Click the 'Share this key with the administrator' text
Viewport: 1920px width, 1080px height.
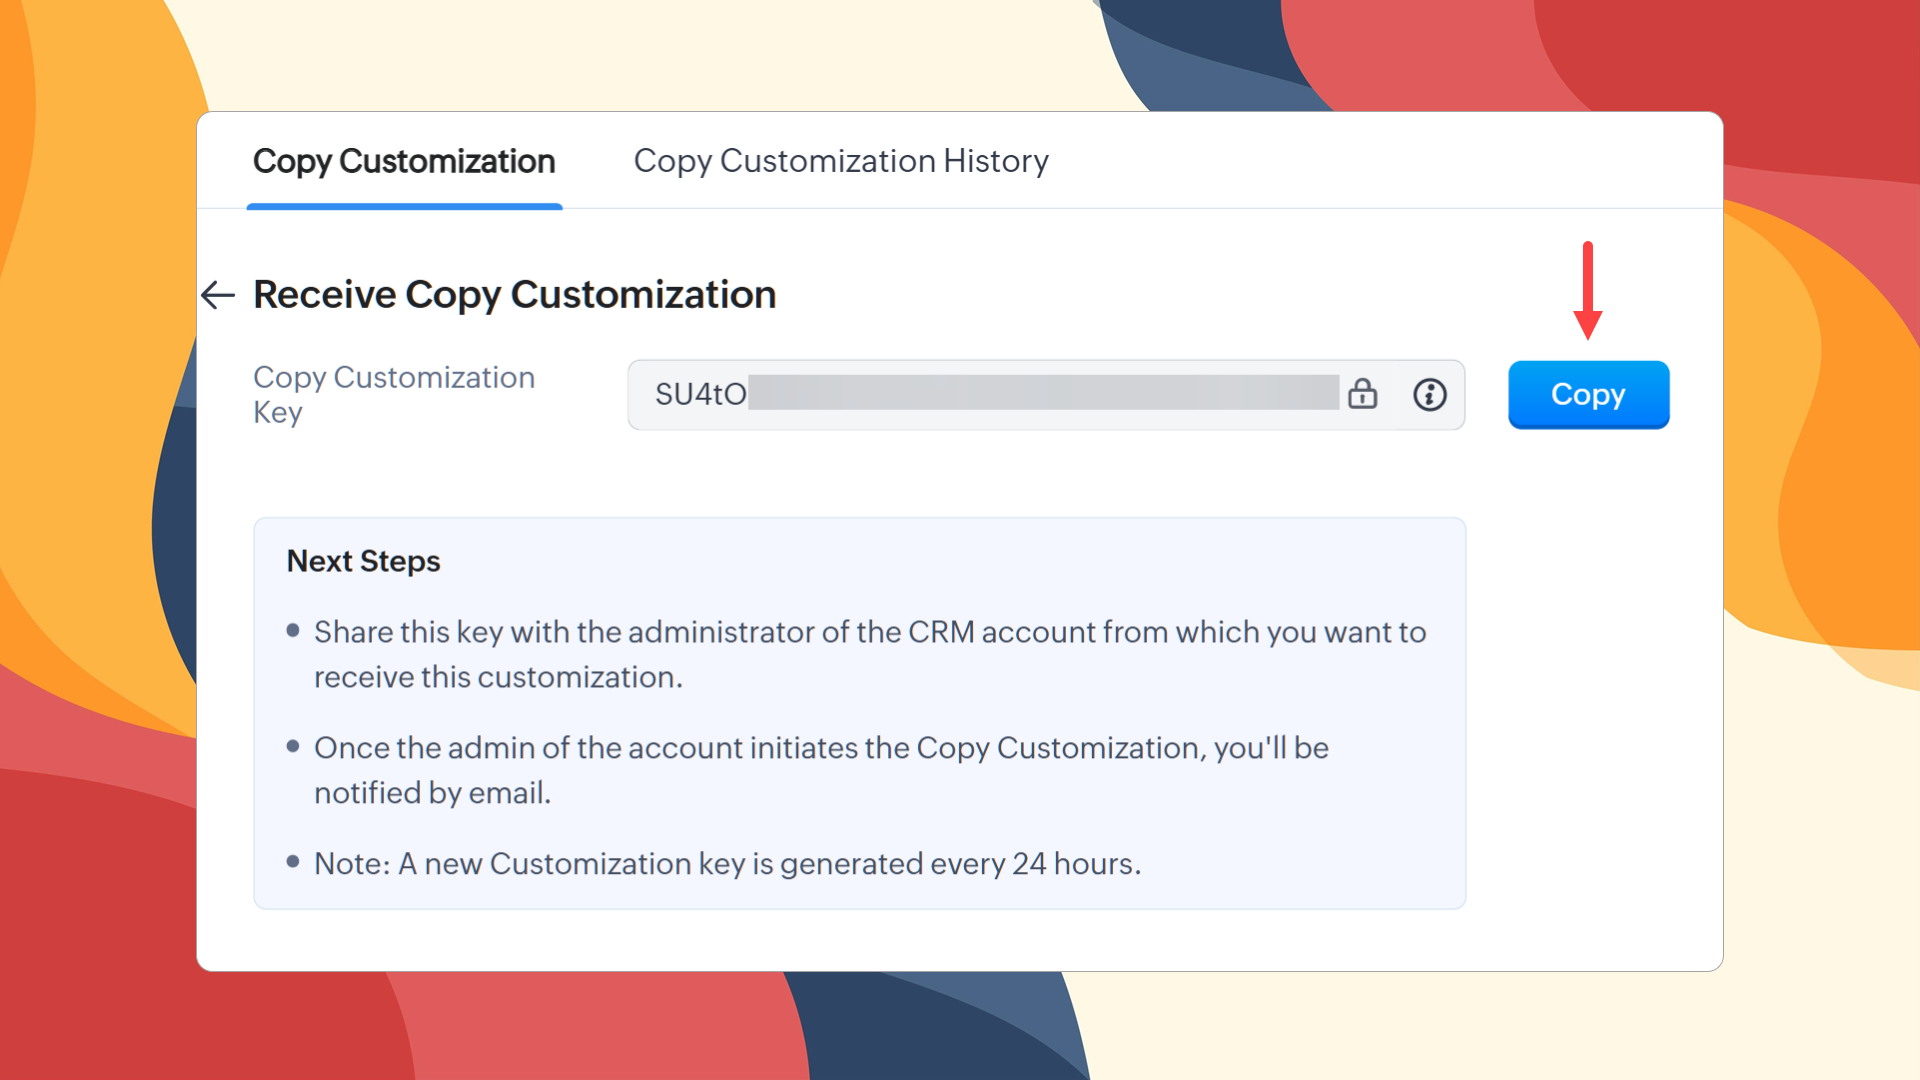869,632
